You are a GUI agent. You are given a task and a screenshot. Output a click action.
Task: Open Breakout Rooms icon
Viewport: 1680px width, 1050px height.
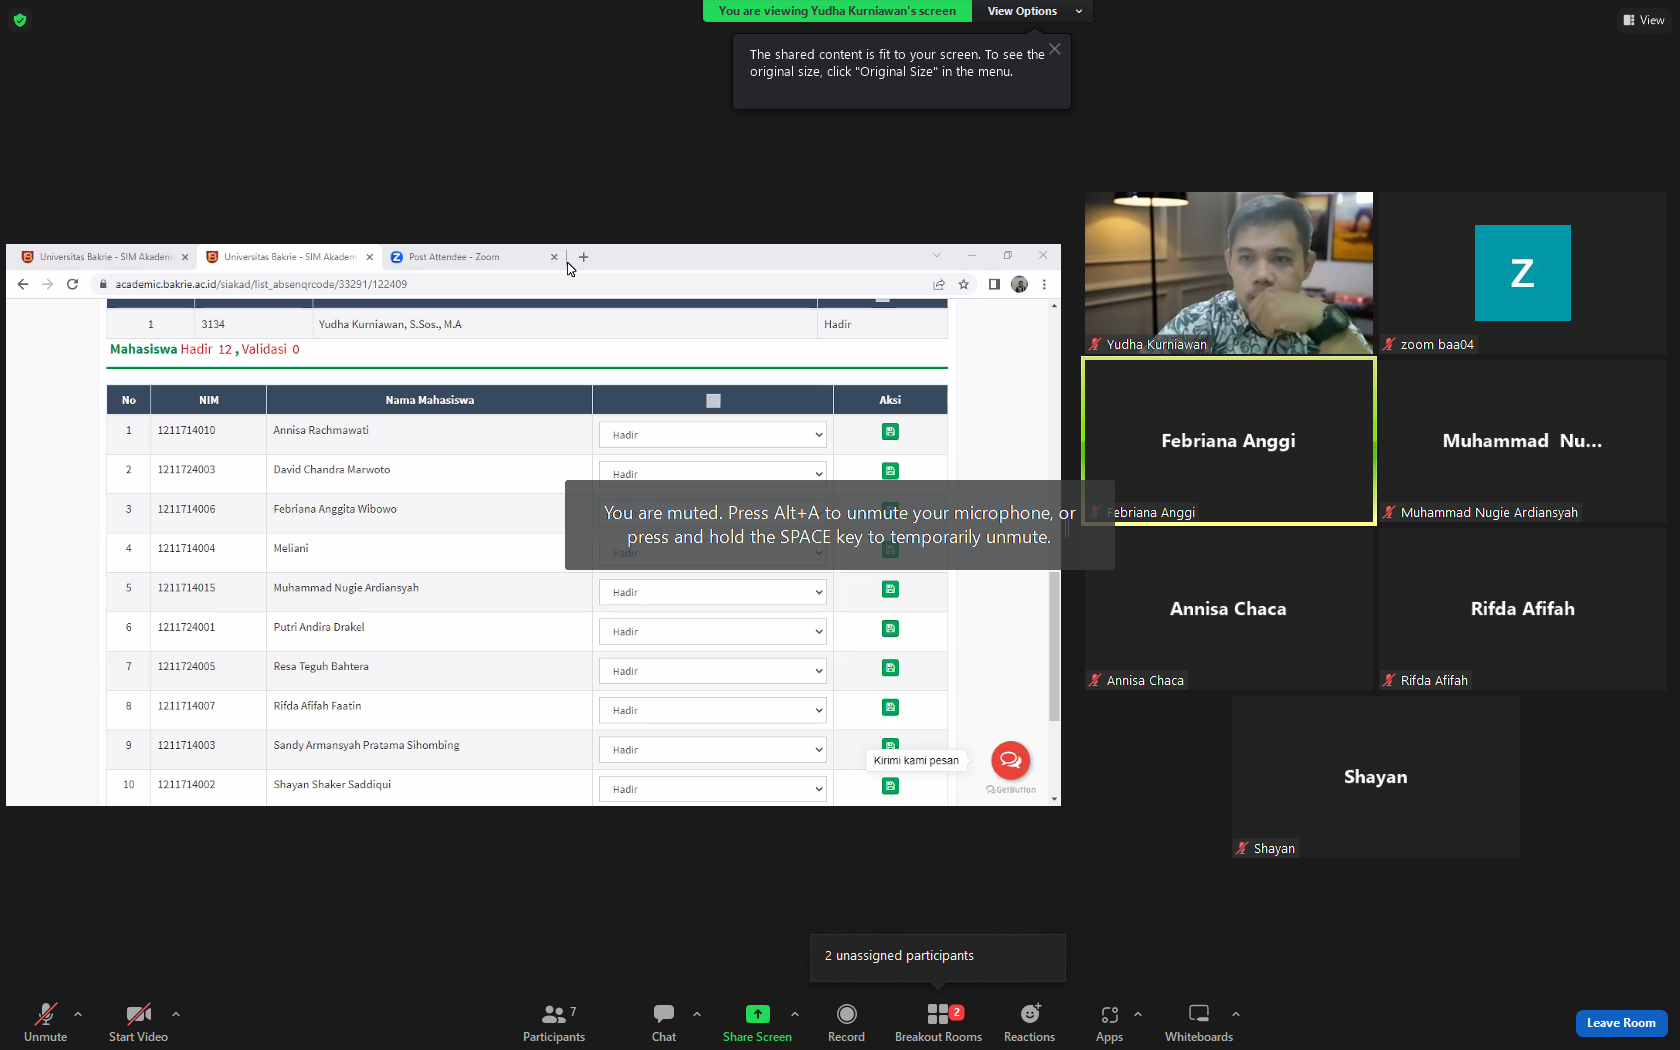pyautogui.click(x=938, y=1014)
